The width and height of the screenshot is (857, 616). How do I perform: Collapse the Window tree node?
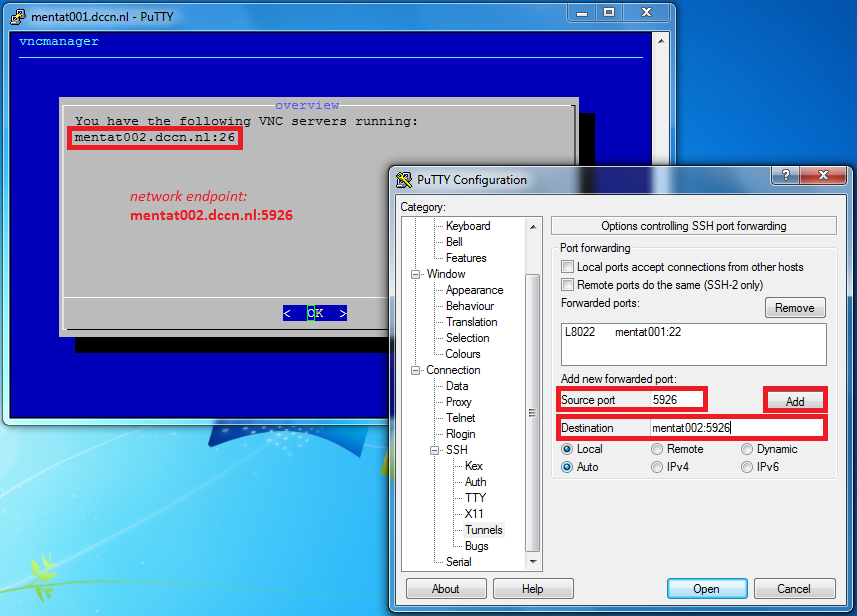415,274
